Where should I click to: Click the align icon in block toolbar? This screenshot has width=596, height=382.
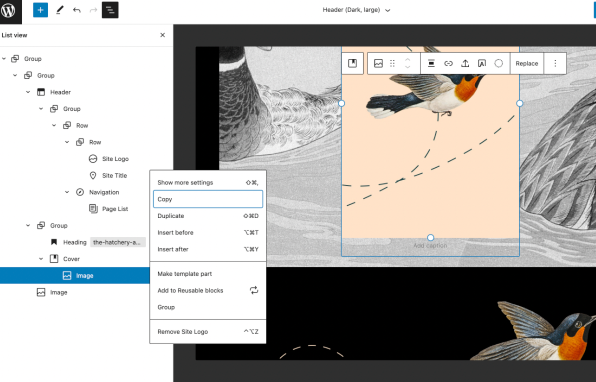(431, 63)
